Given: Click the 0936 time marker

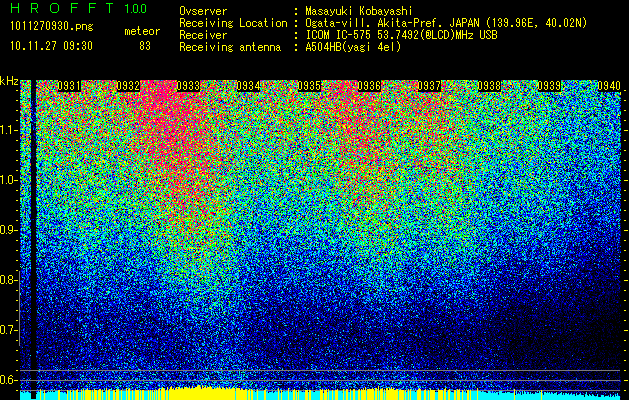Looking at the screenshot, I should pyautogui.click(x=369, y=86).
